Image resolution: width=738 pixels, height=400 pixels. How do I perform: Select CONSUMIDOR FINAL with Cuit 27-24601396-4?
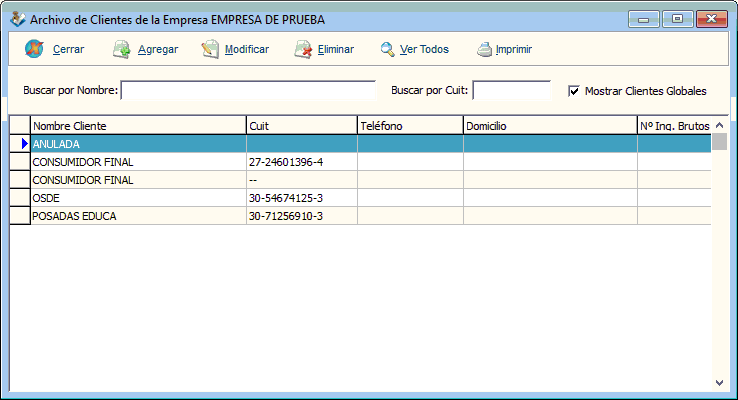[138, 162]
